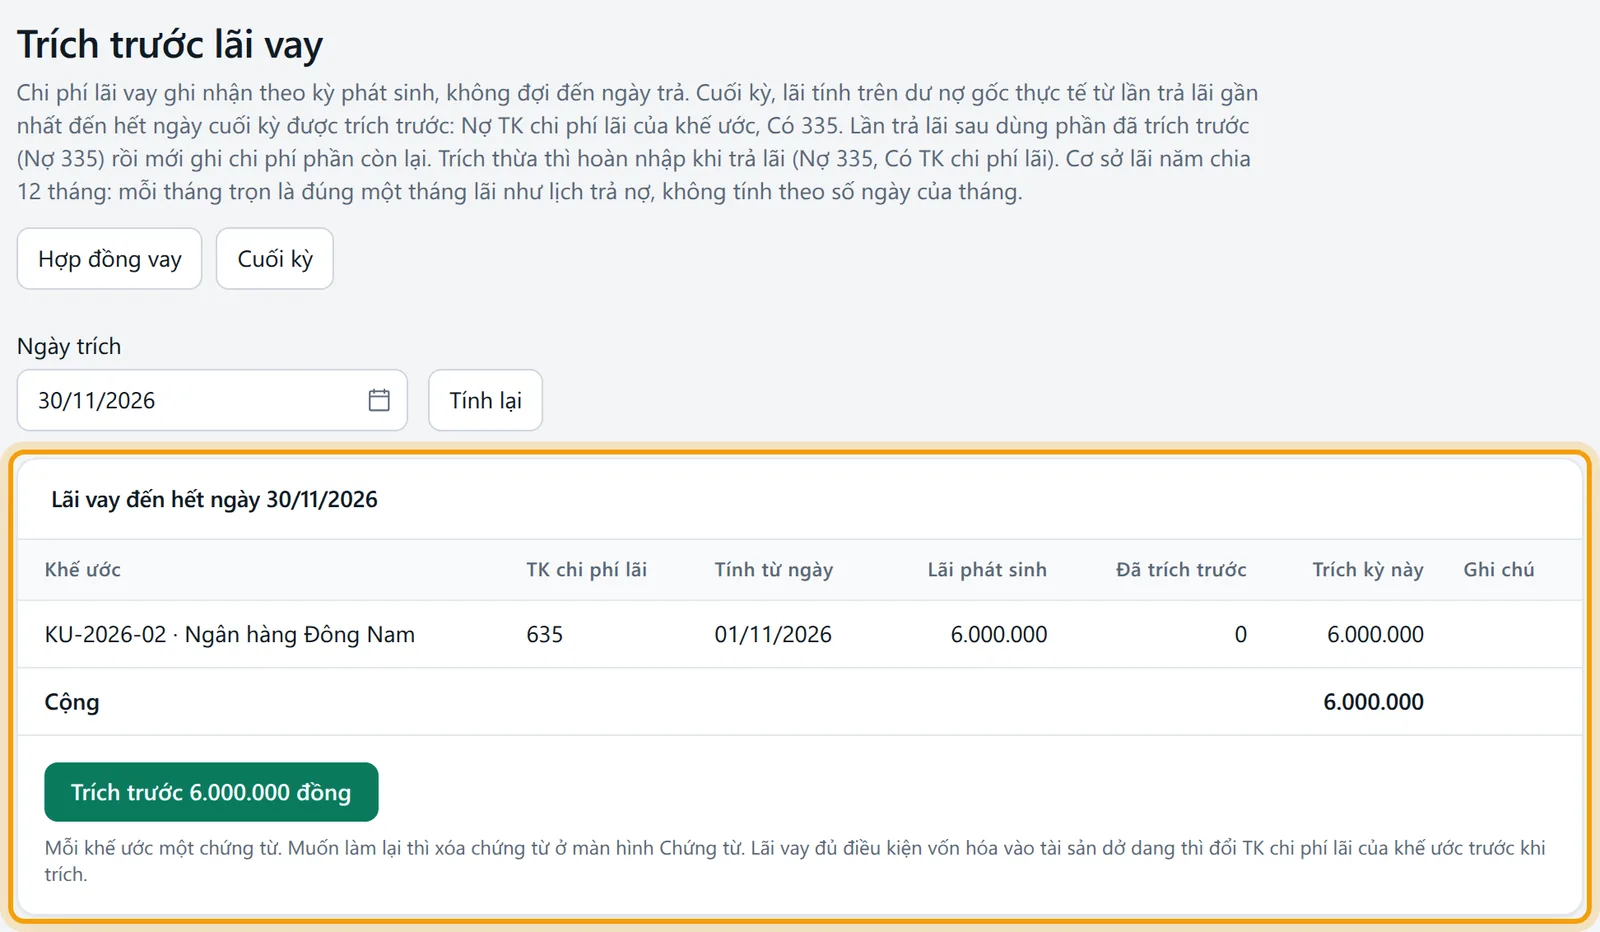This screenshot has height=932, width=1600.
Task: Select the Ngày trích field label
Action: coord(69,346)
